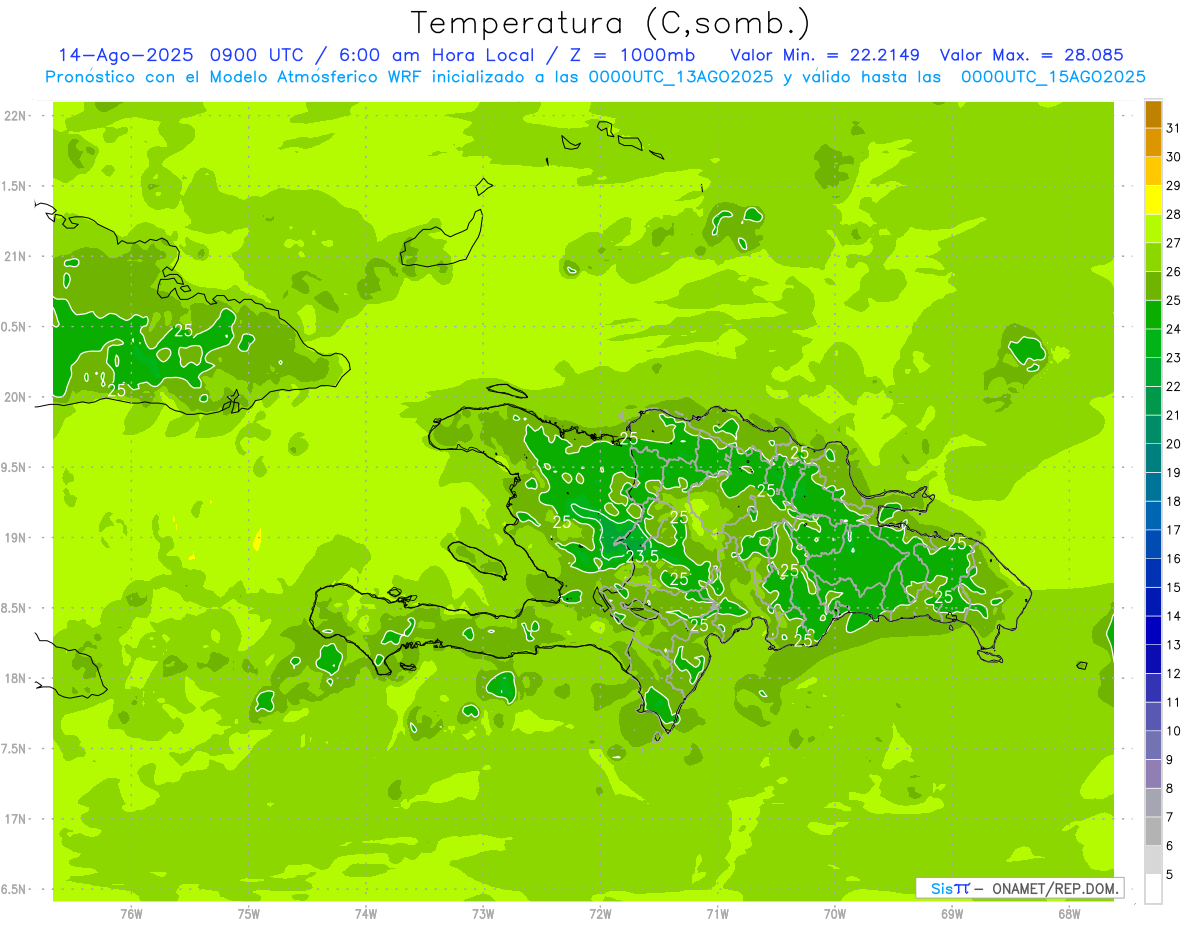
Task: Click the "0900 UTC" time text
Action: [258, 55]
